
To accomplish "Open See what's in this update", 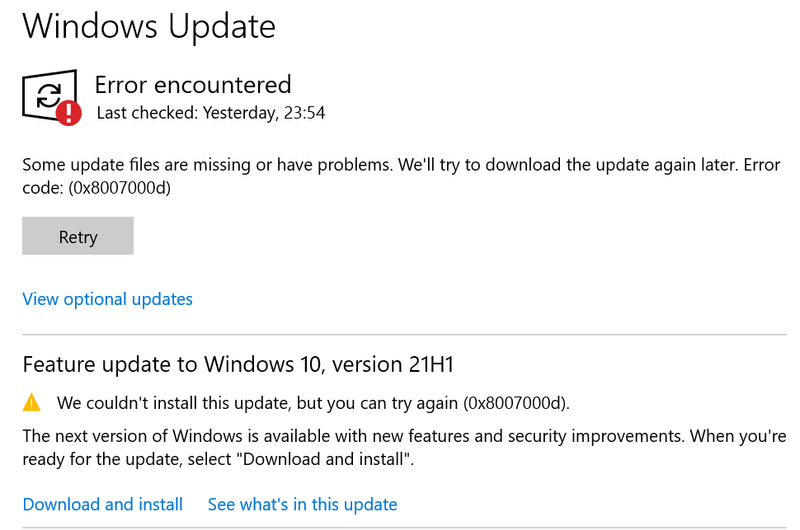I will [x=302, y=504].
